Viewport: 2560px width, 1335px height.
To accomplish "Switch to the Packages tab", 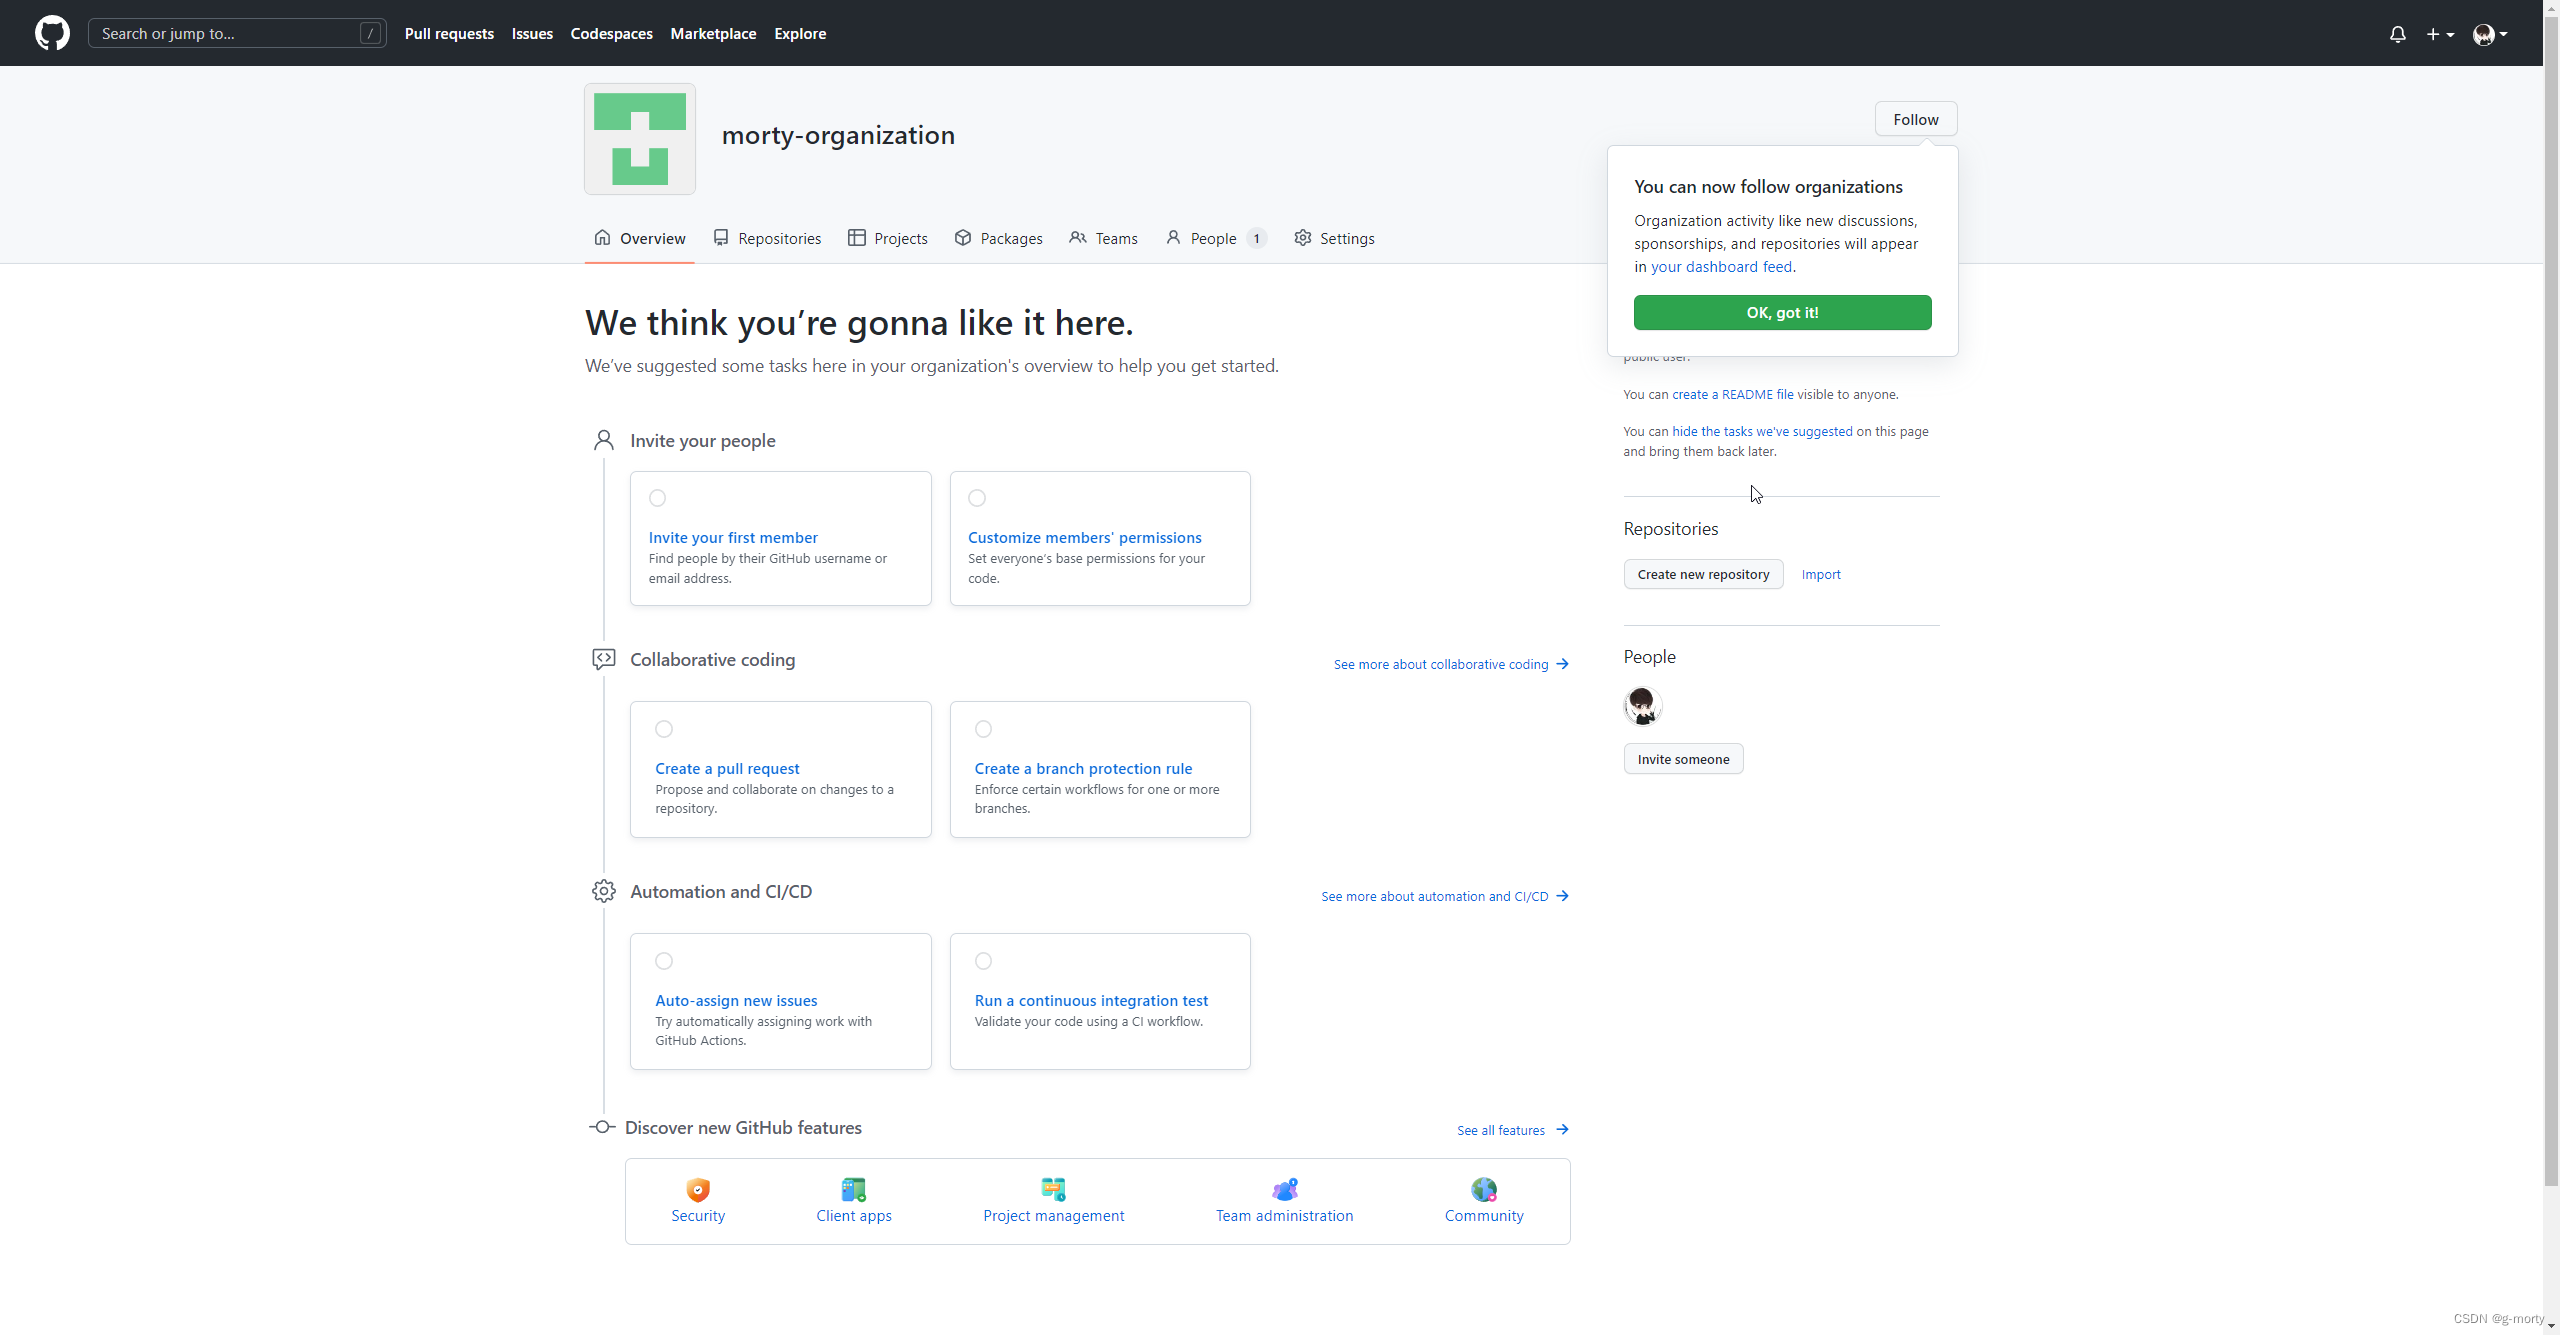I will pyautogui.click(x=998, y=238).
